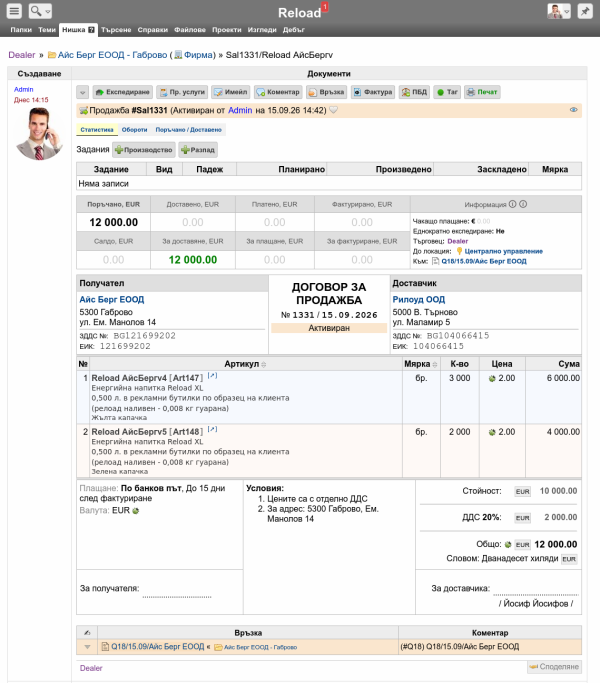This screenshot has width=600, height=683.
Task: Go to the Търсене tab
Action: tap(116, 30)
